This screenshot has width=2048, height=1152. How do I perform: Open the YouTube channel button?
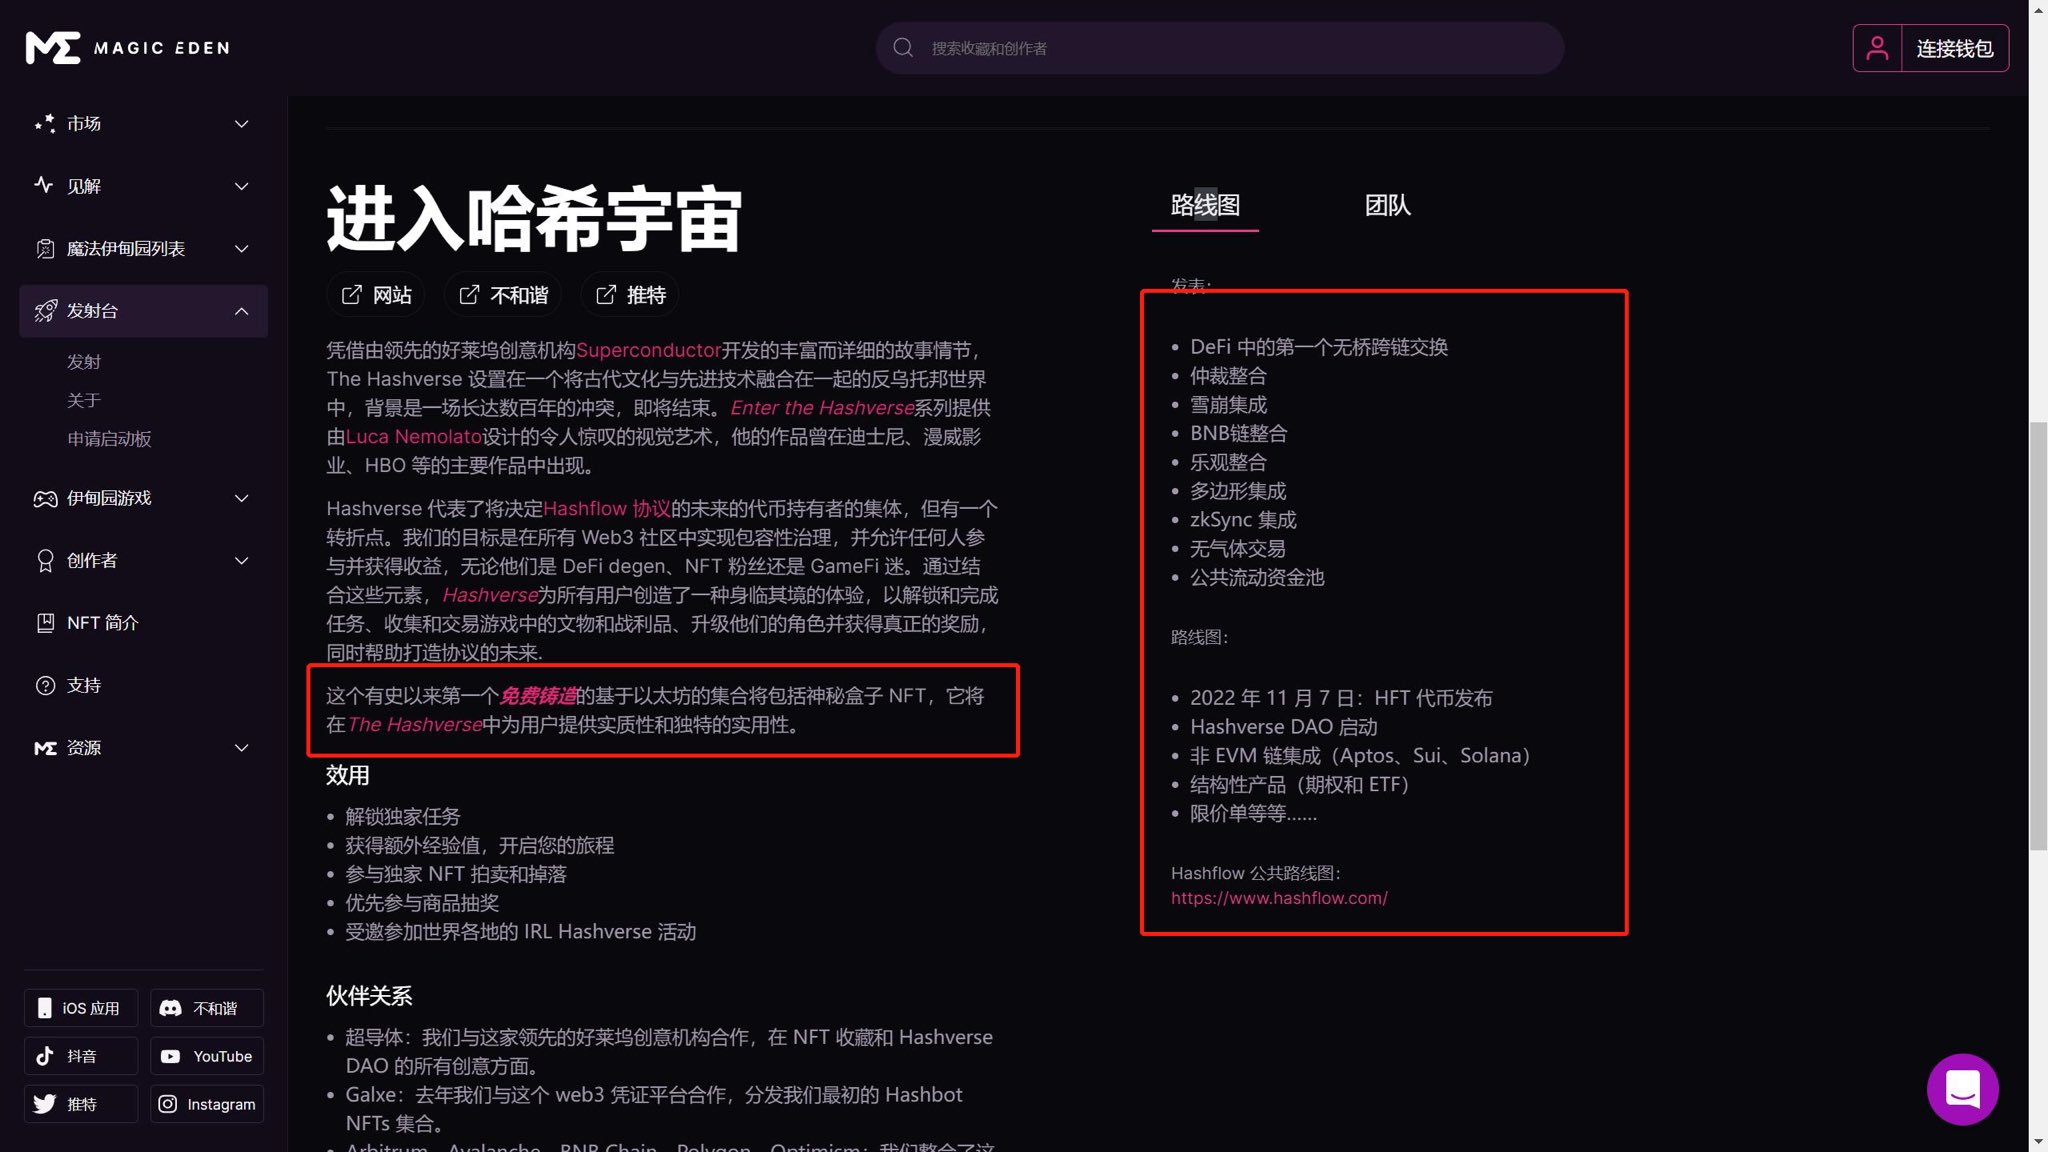207,1055
